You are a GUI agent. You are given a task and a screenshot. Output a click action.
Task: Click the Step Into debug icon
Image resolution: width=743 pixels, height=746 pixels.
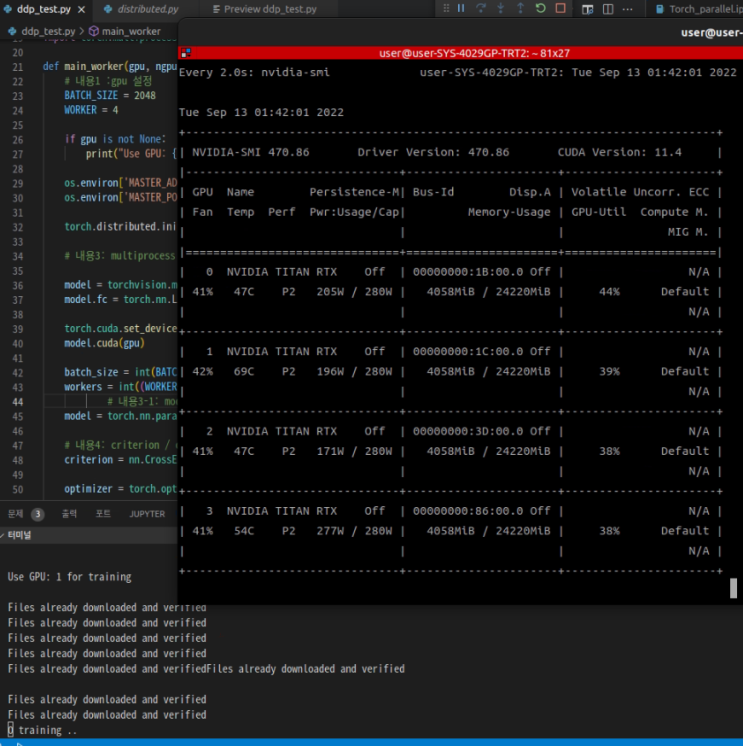pos(501,9)
